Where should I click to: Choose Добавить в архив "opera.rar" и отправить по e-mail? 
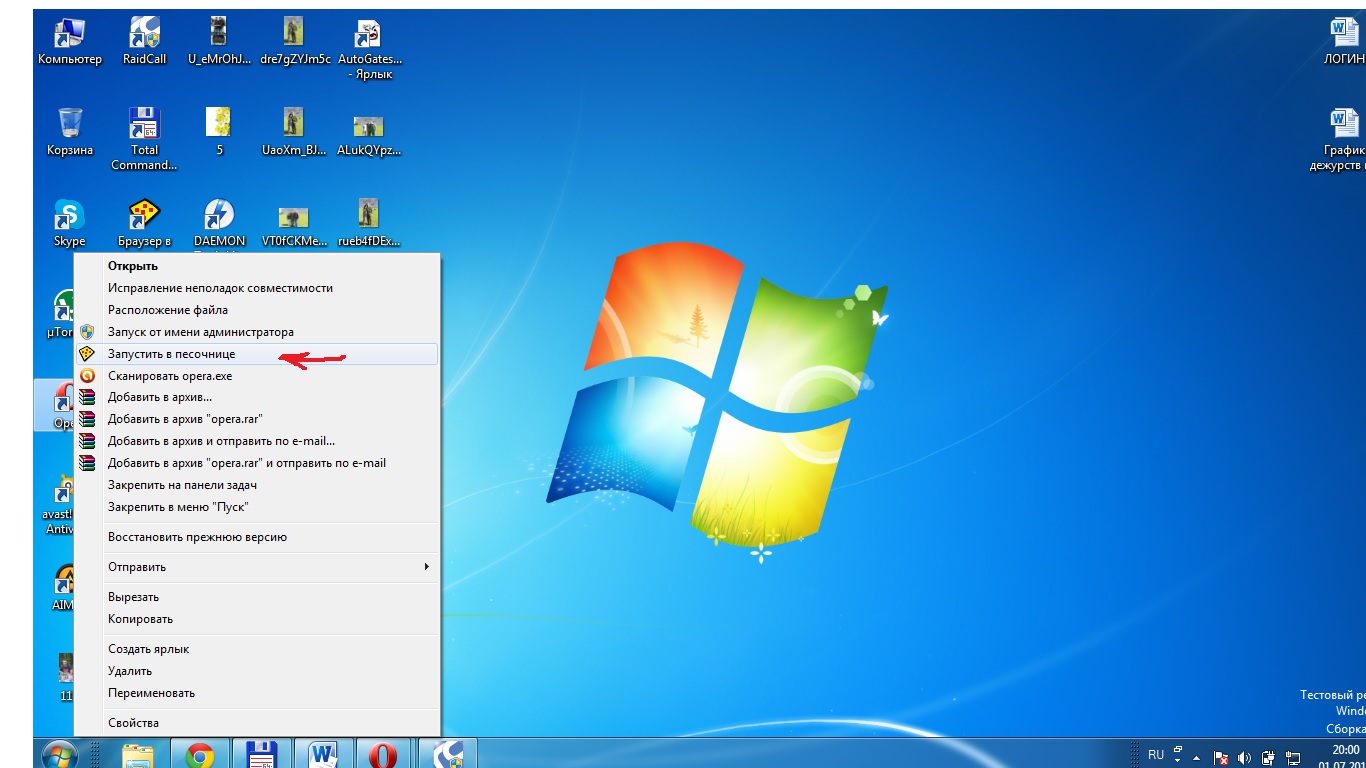coord(257,463)
